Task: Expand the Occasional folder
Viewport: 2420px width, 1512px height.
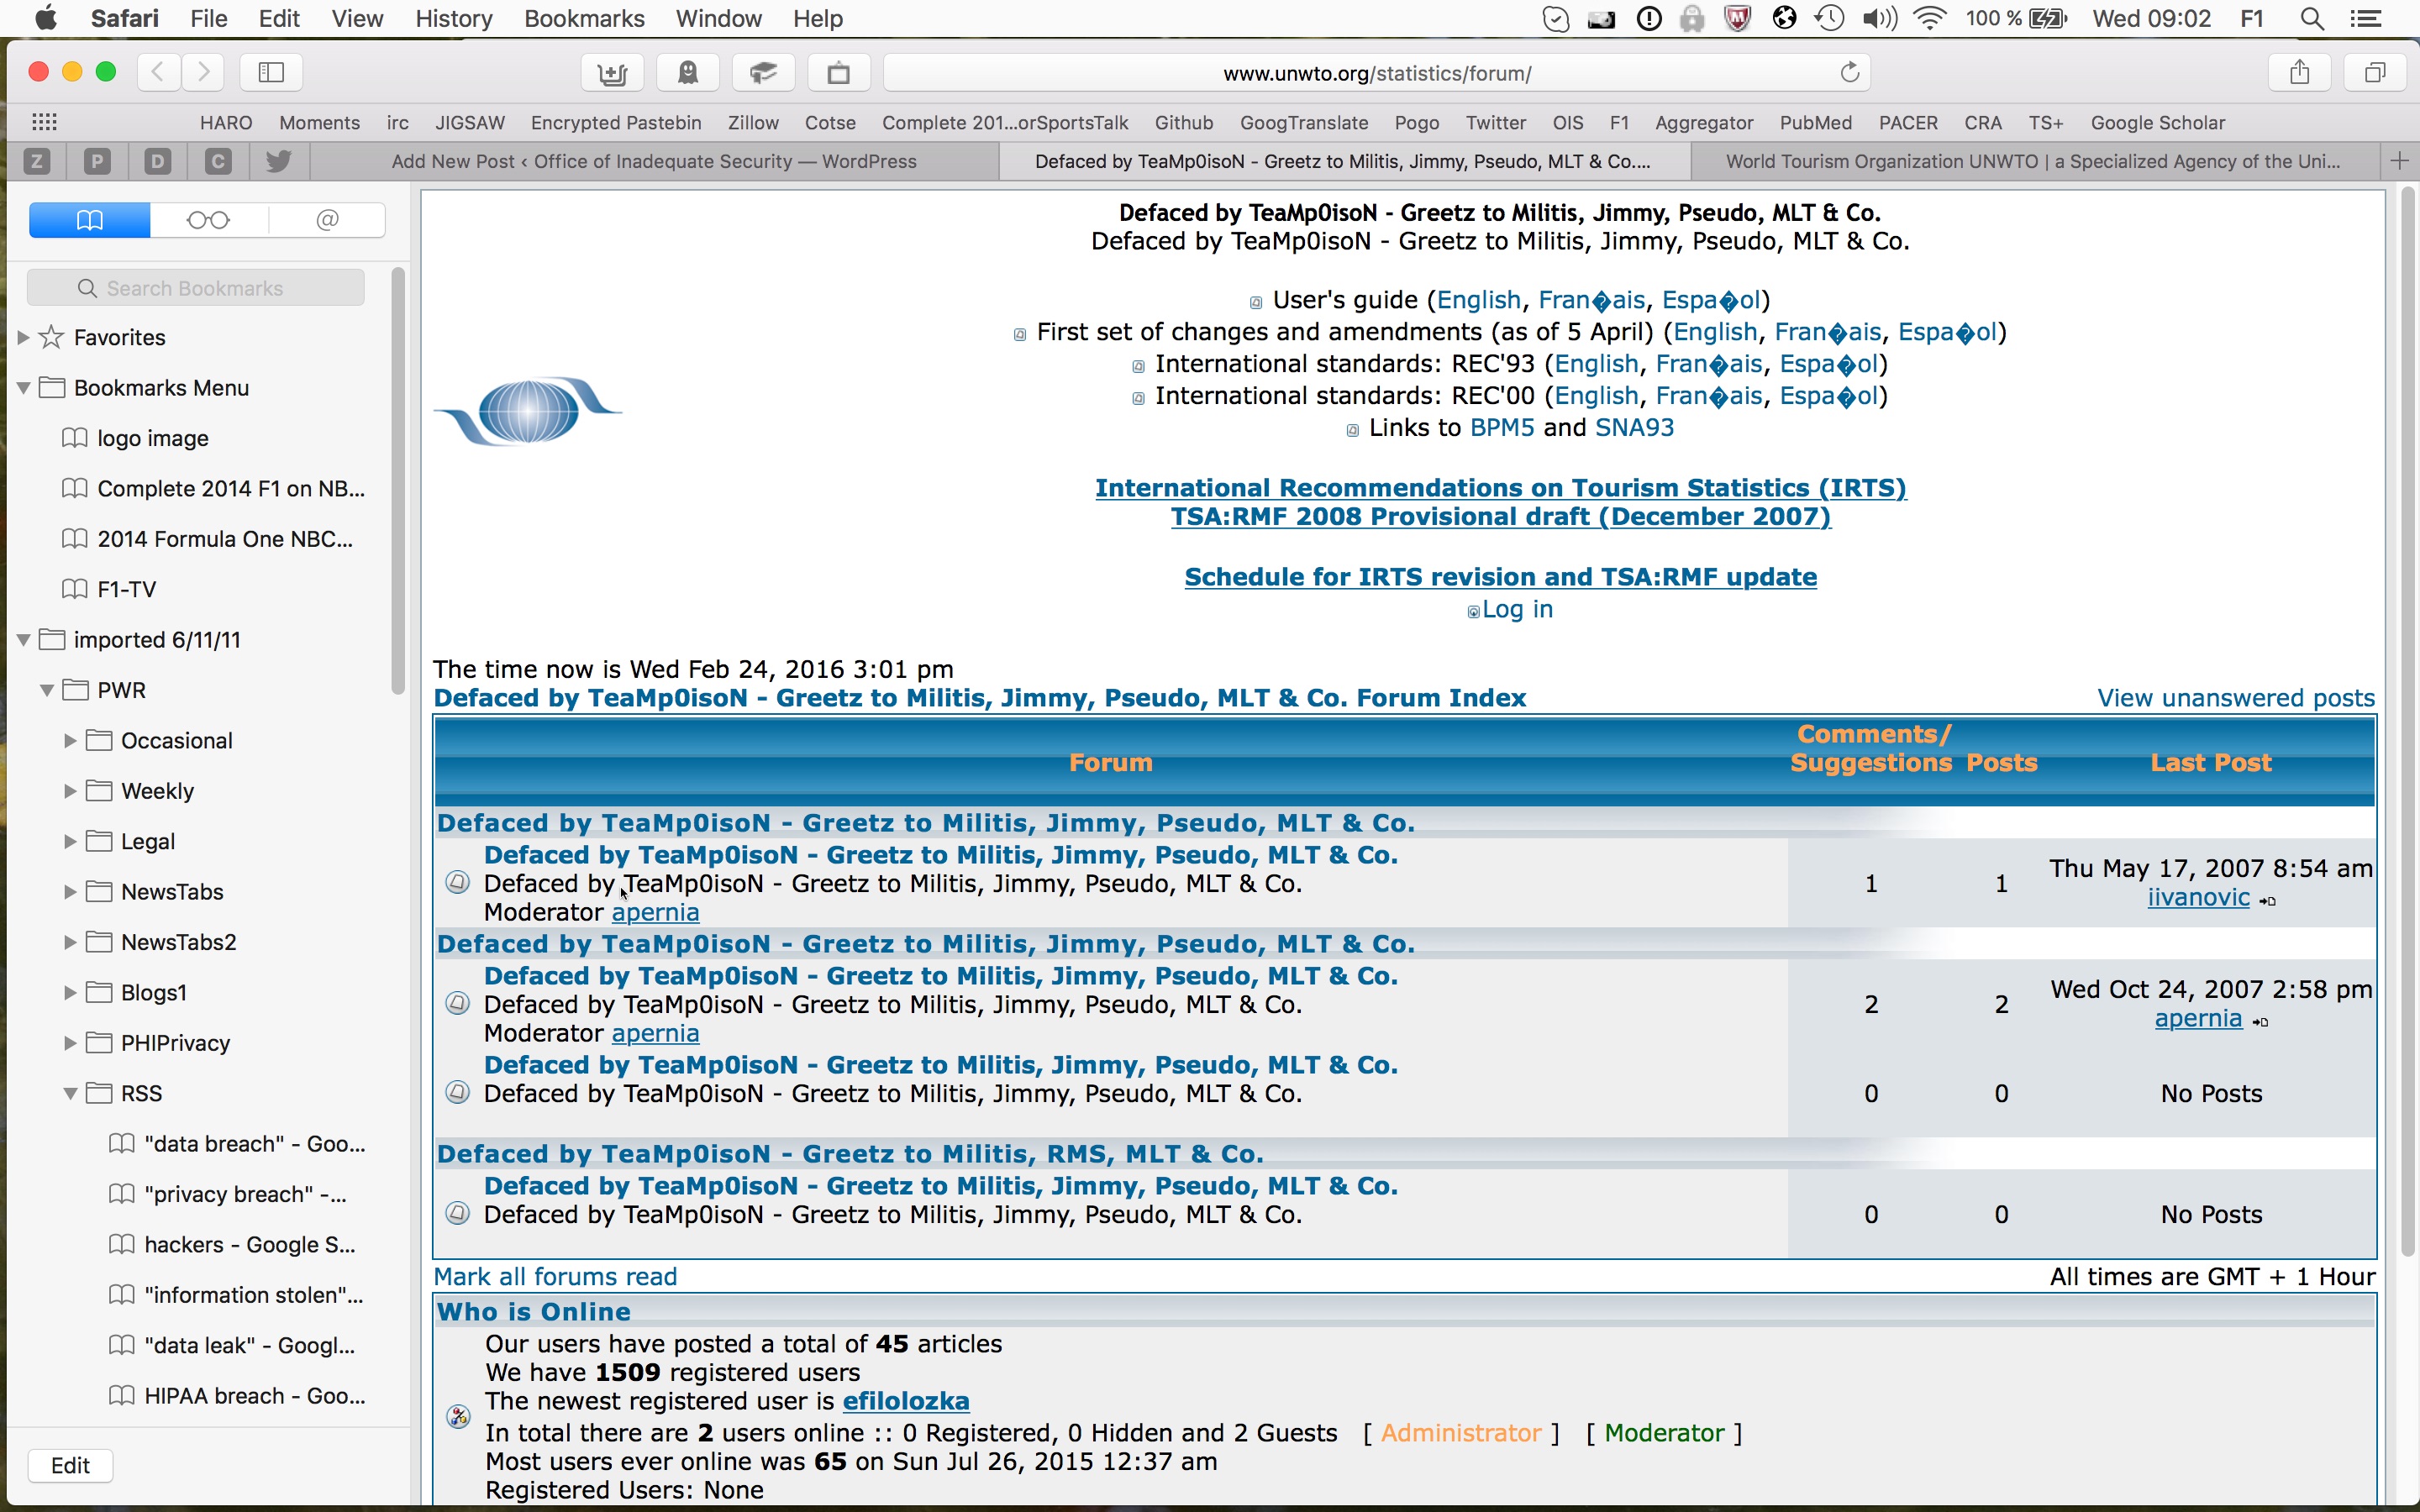Action: pyautogui.click(x=70, y=741)
